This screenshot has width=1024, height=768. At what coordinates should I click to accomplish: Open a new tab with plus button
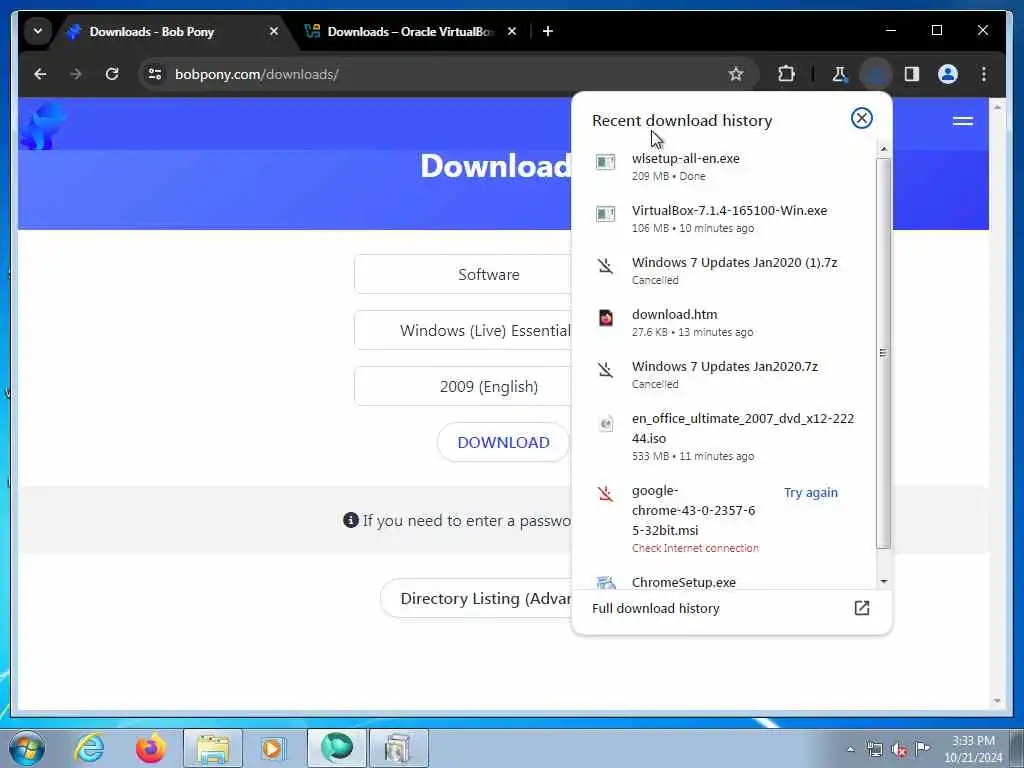point(548,31)
